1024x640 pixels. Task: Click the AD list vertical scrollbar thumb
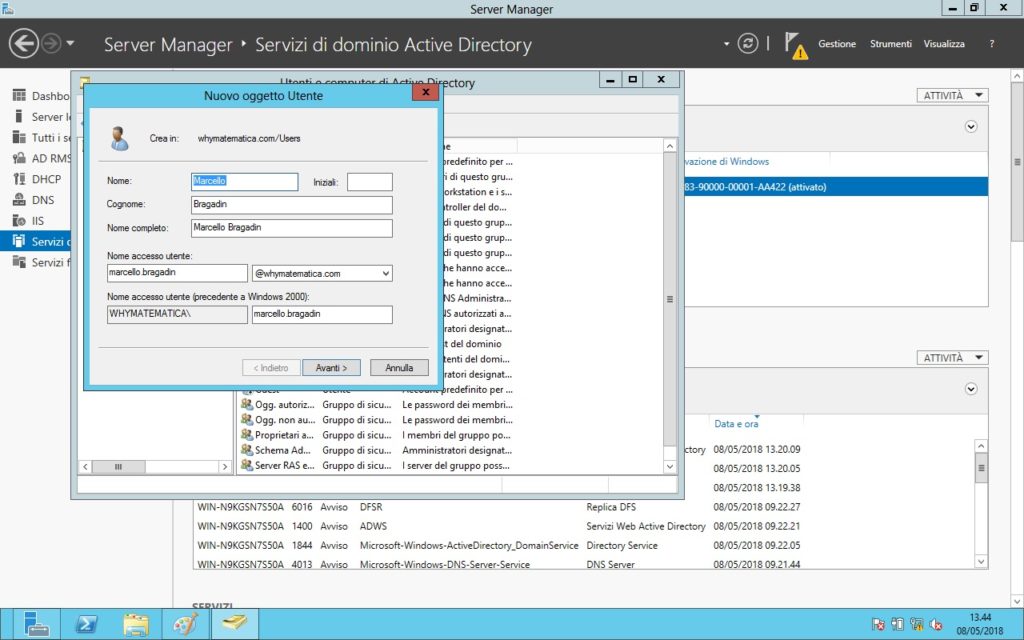[669, 299]
